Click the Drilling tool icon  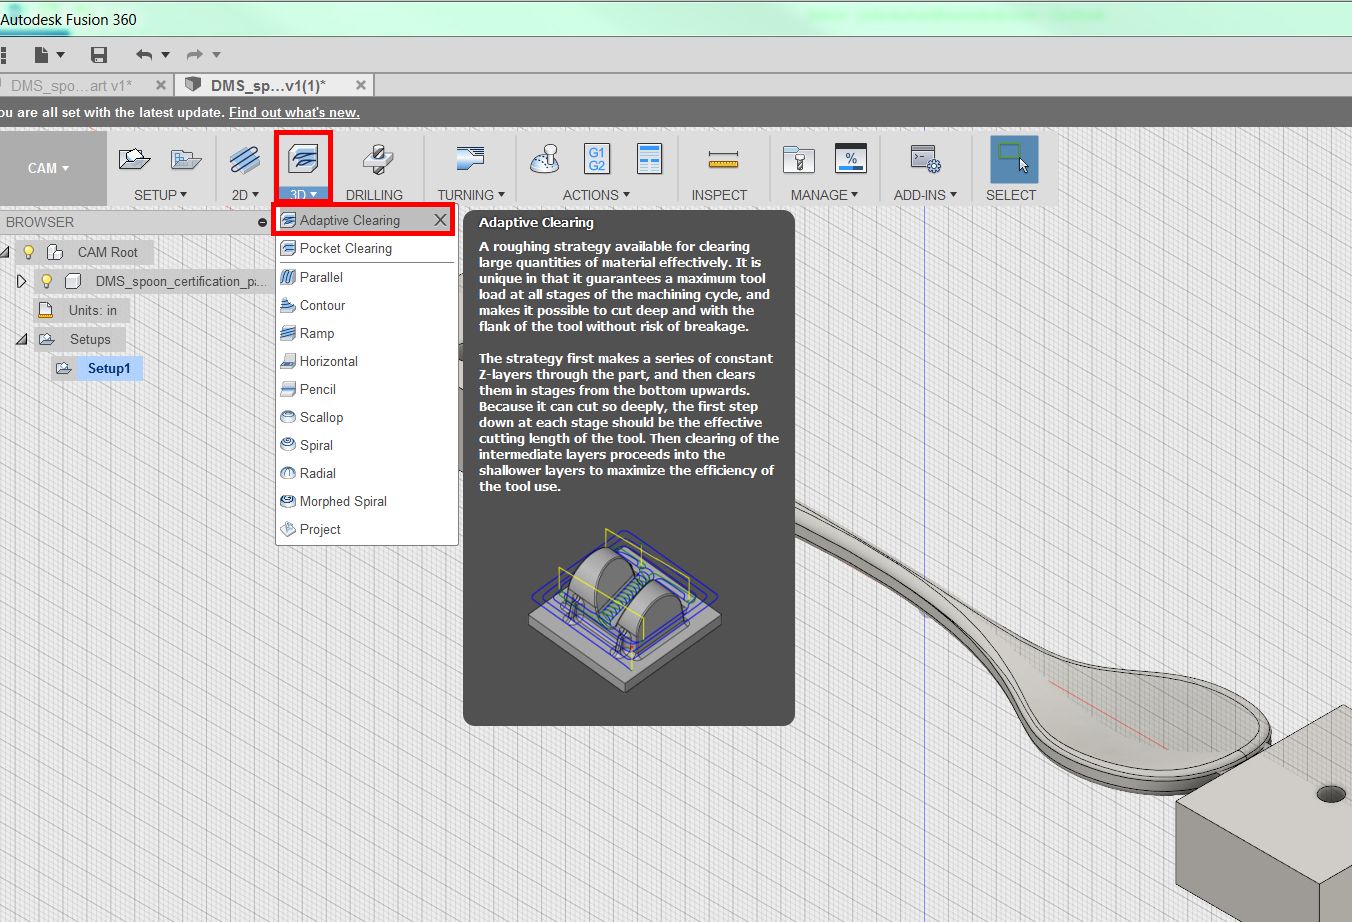376,160
